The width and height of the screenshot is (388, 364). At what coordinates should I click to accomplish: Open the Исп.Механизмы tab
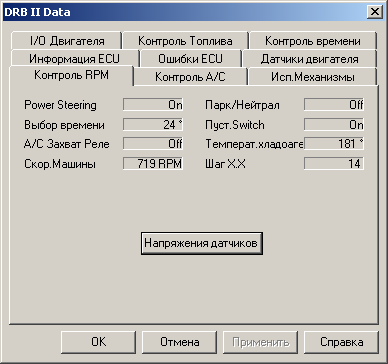pos(312,77)
